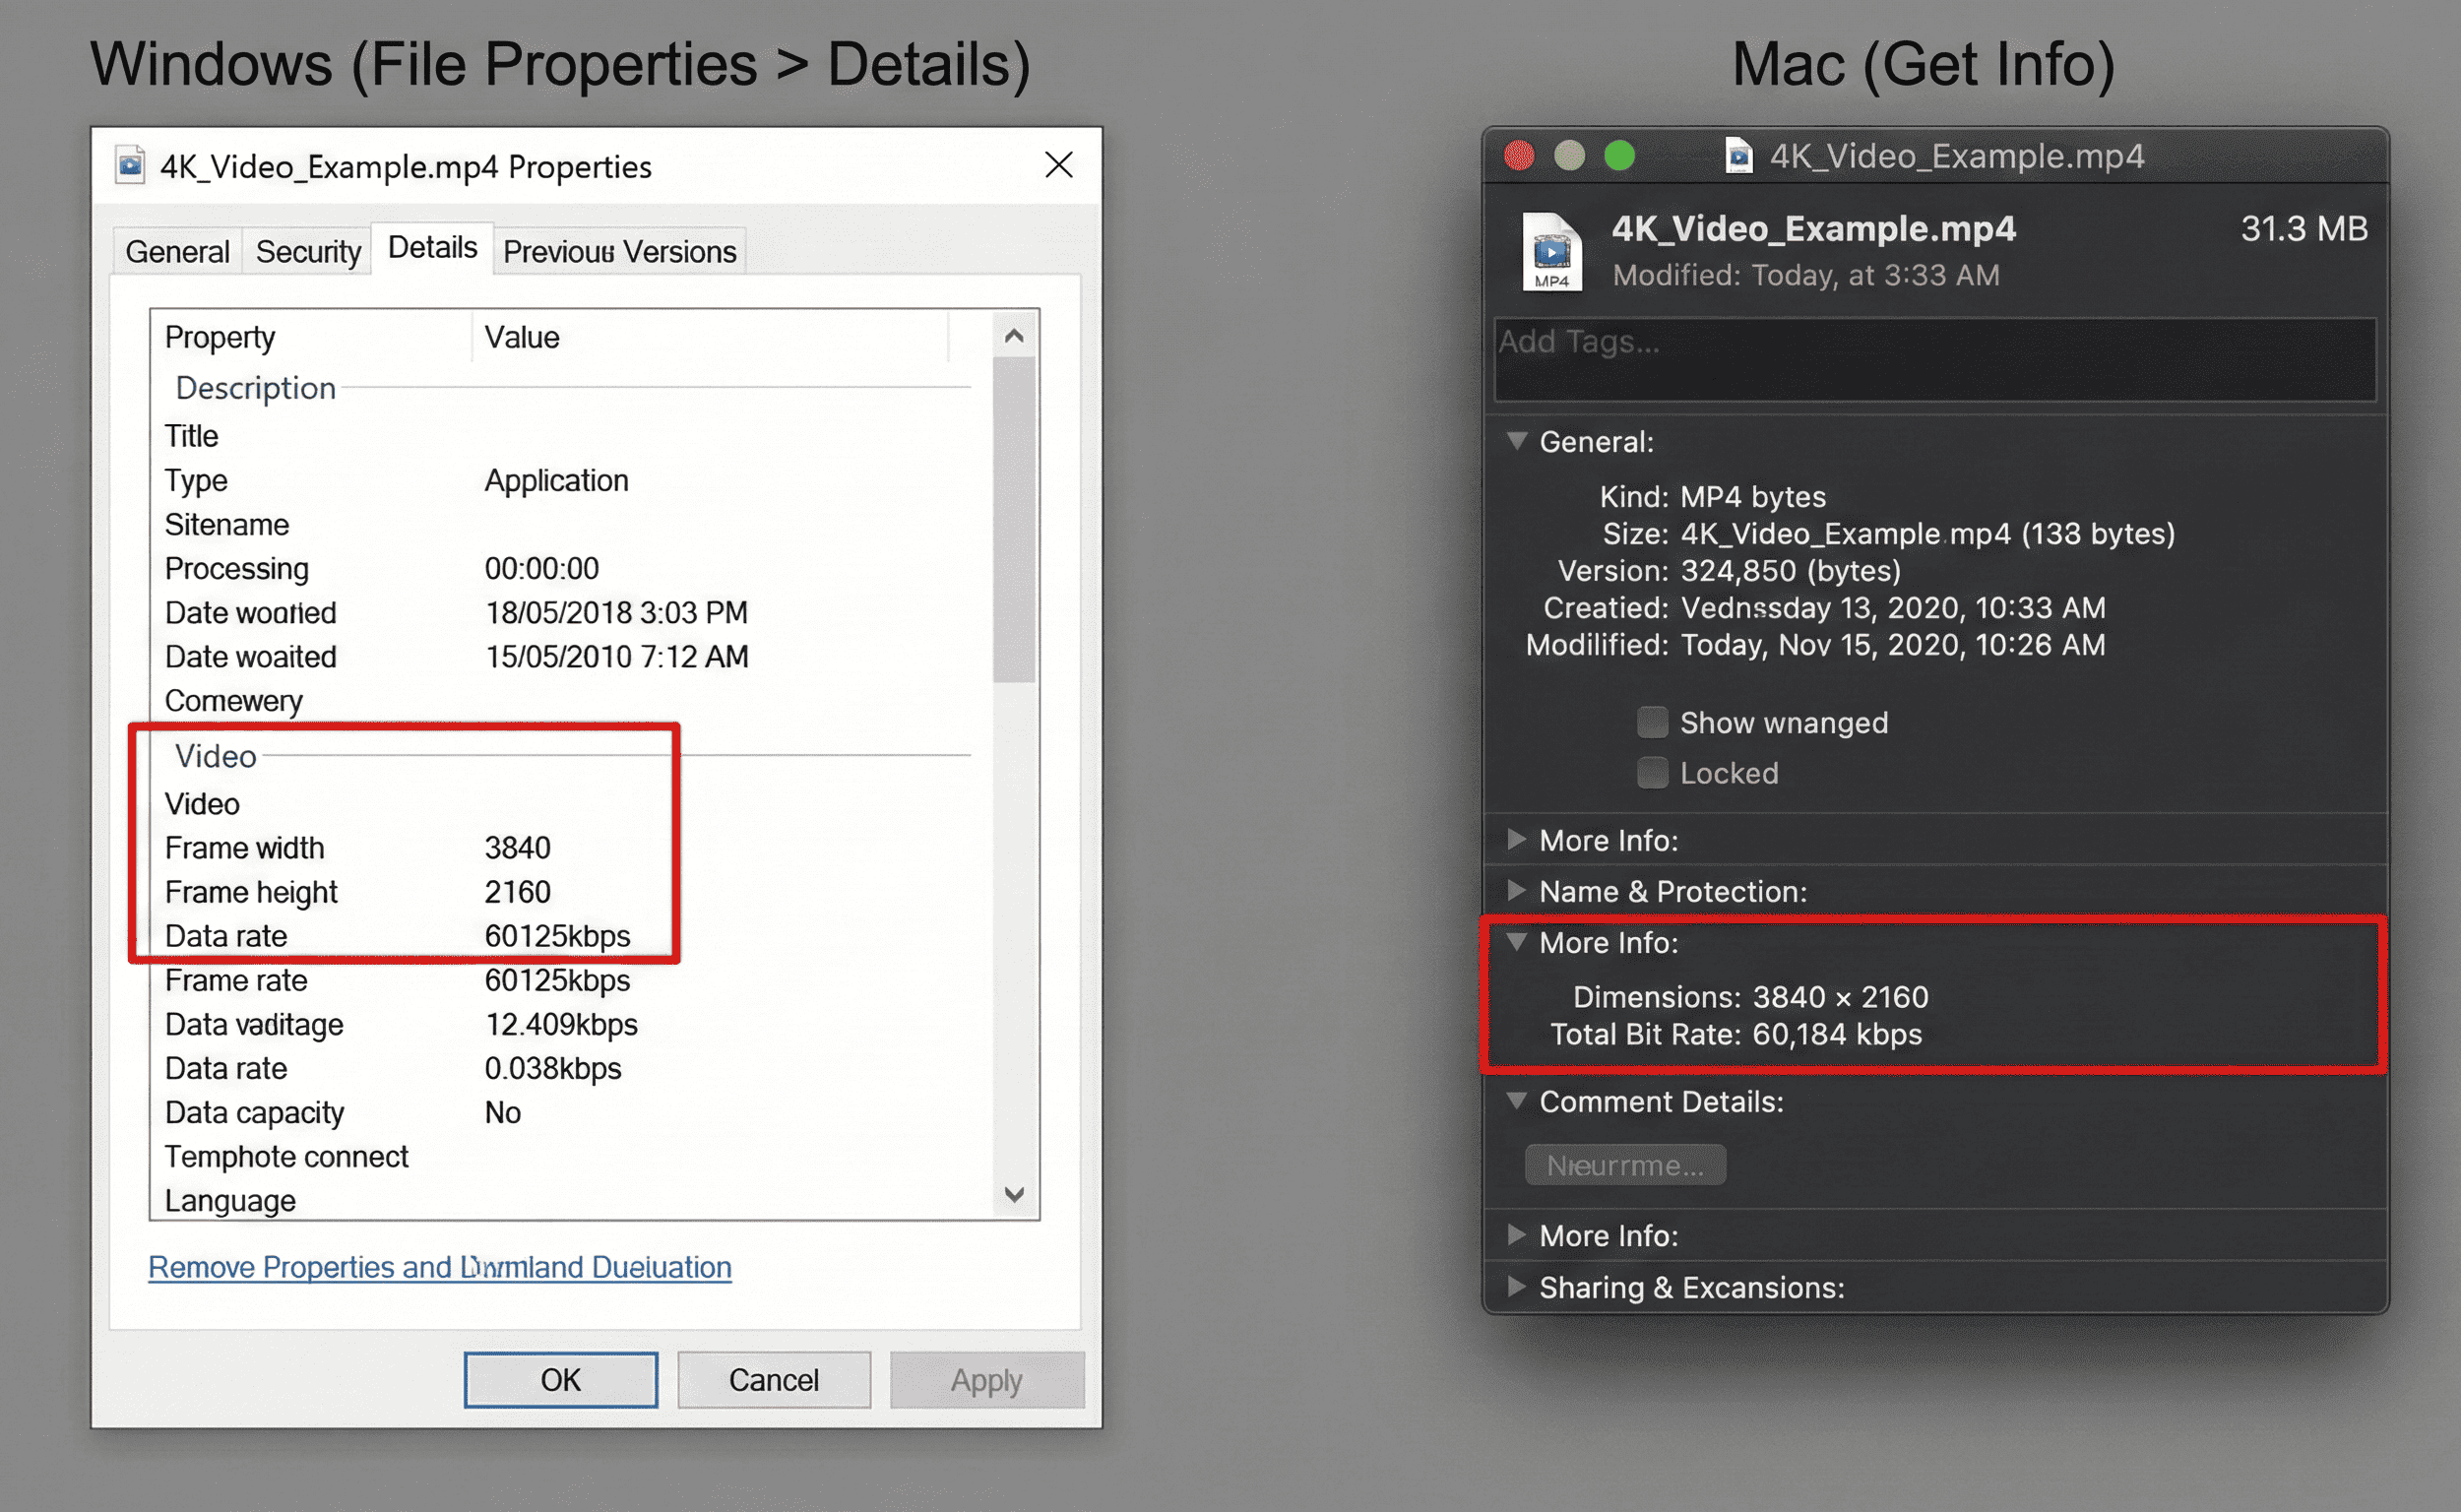
Task: Collapse the Comment Details section
Action: click(x=1518, y=1101)
